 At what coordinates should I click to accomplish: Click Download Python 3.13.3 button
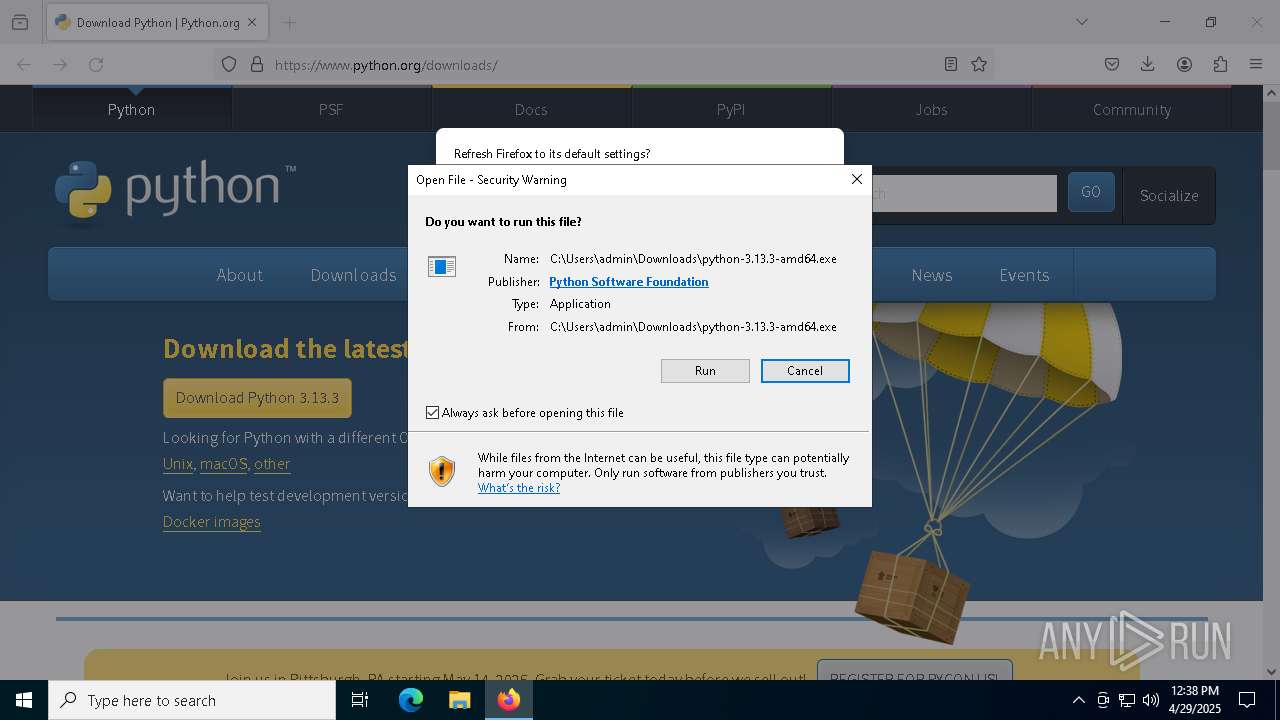pyautogui.click(x=257, y=398)
